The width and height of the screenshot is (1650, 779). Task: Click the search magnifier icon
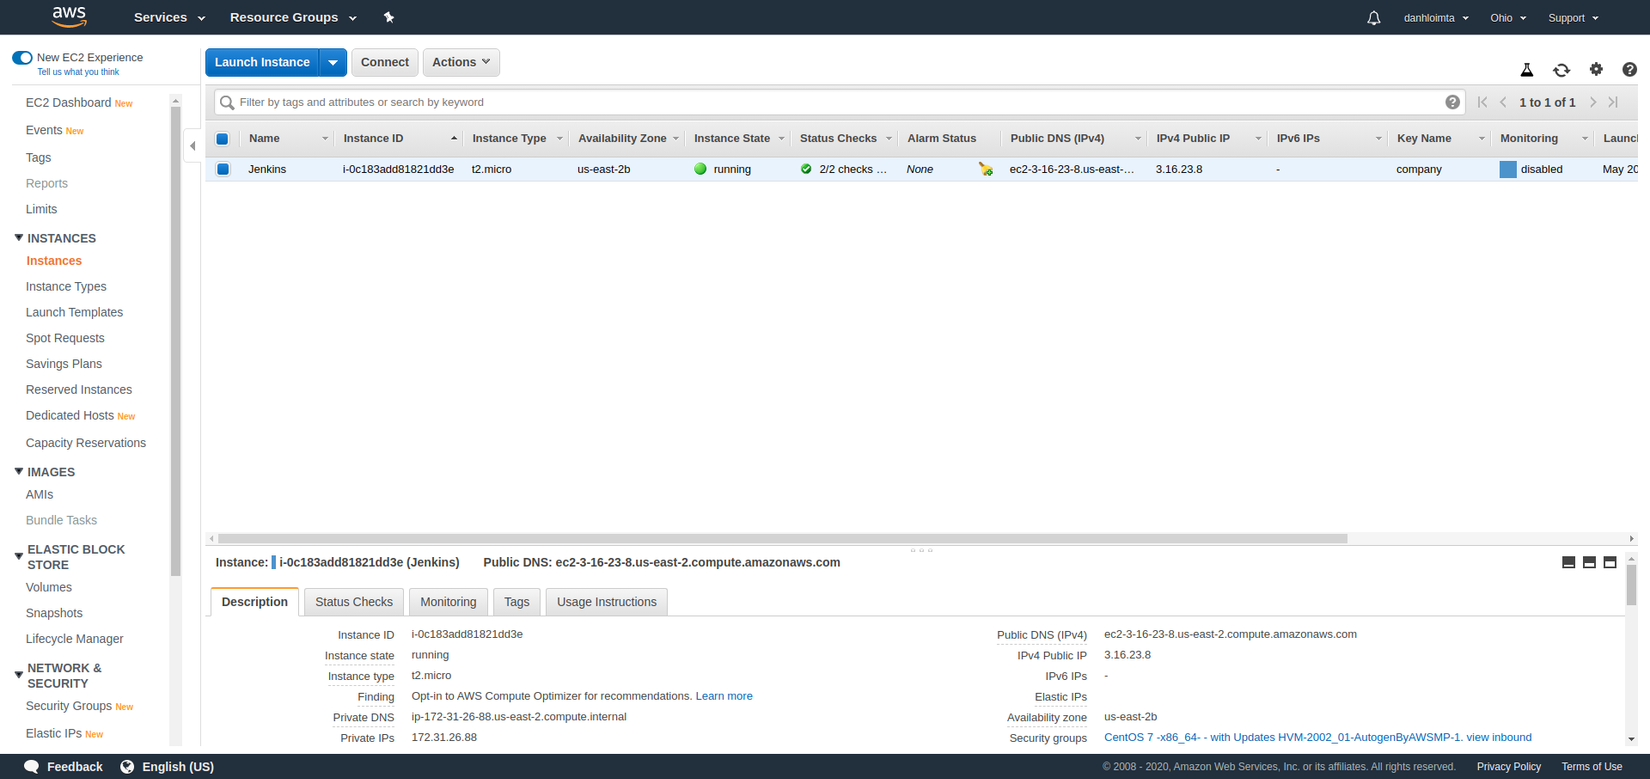click(x=227, y=102)
